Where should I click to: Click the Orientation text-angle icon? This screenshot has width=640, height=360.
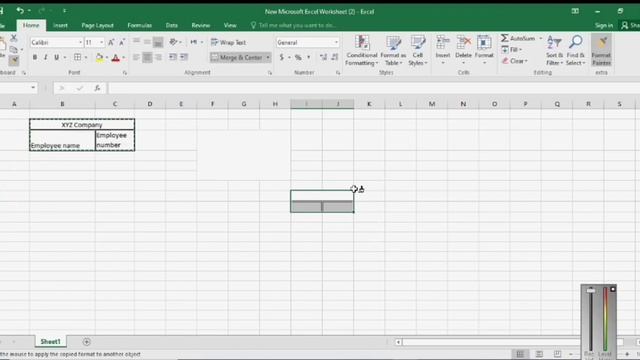(173, 42)
